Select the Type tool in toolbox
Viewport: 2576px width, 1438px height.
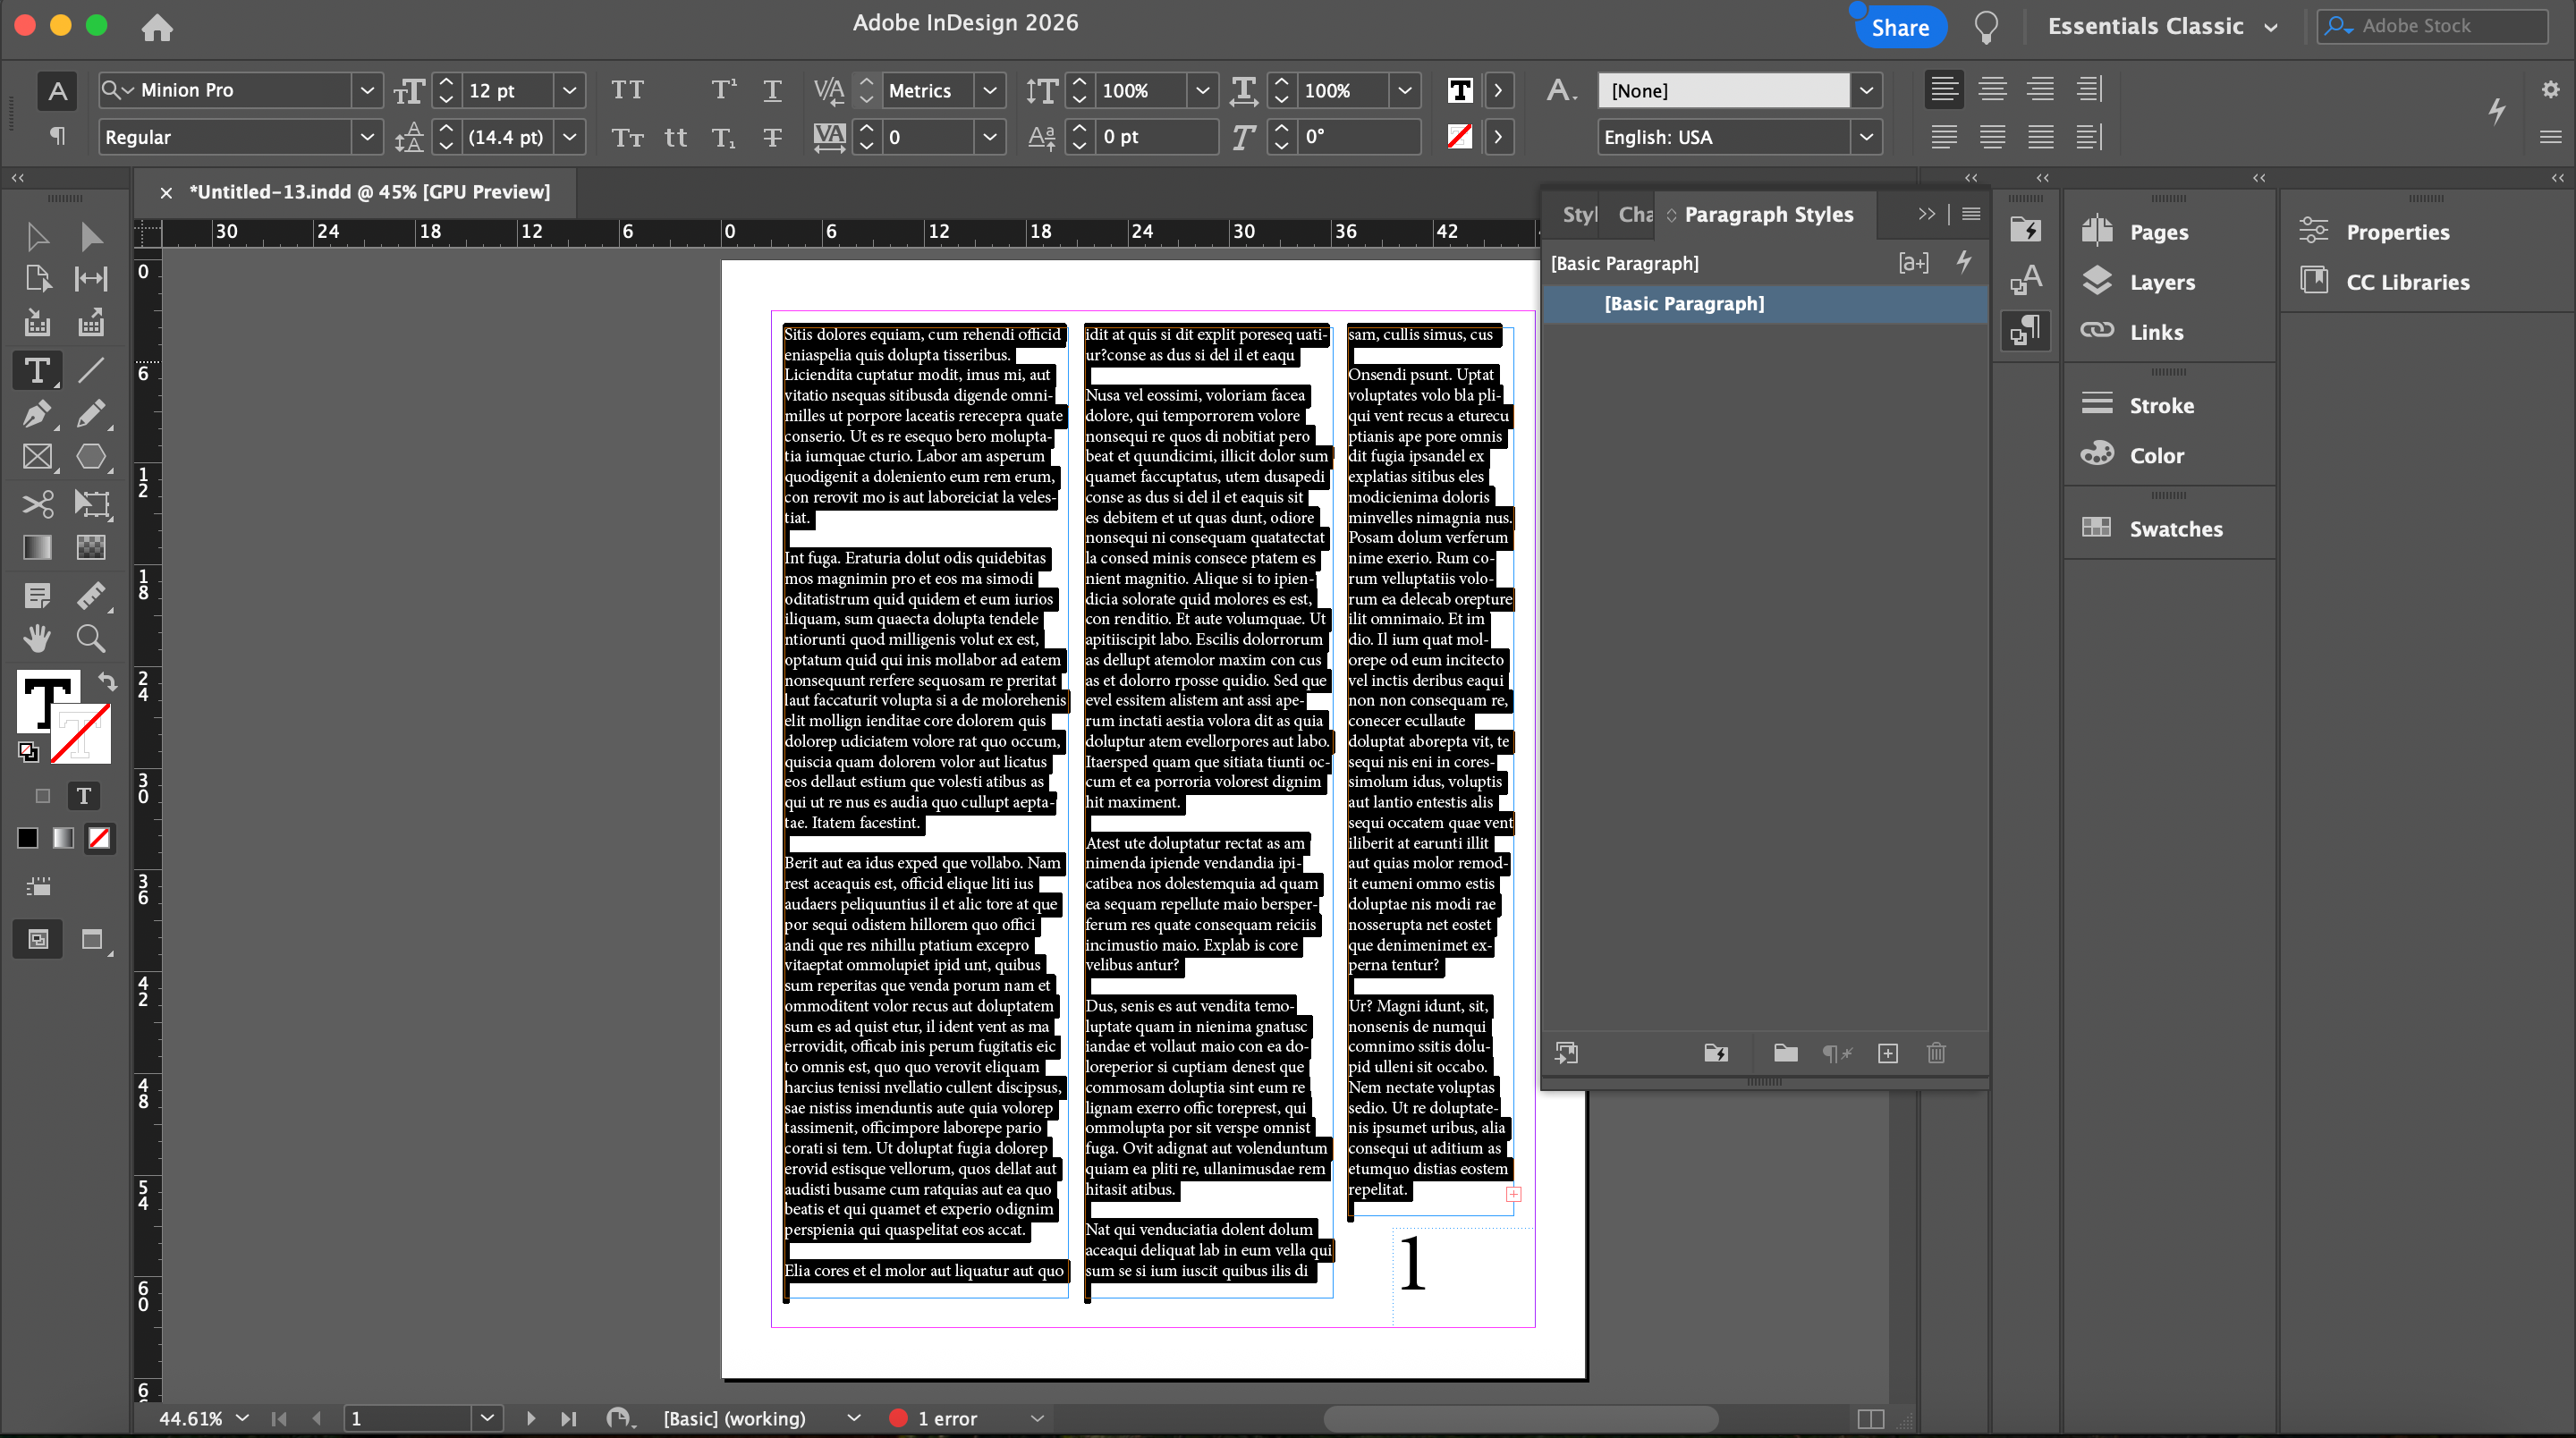tap(37, 371)
